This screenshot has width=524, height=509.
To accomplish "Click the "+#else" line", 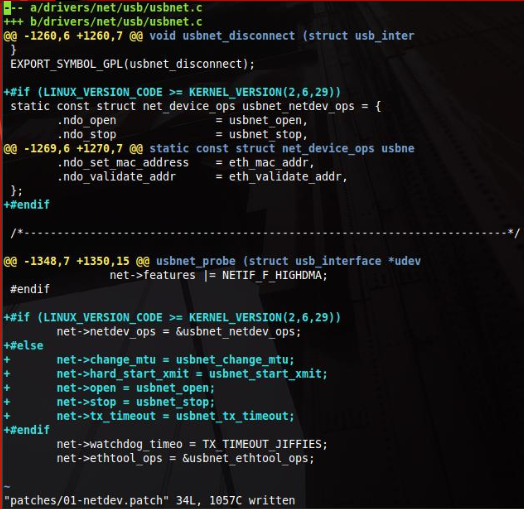I will (23, 346).
